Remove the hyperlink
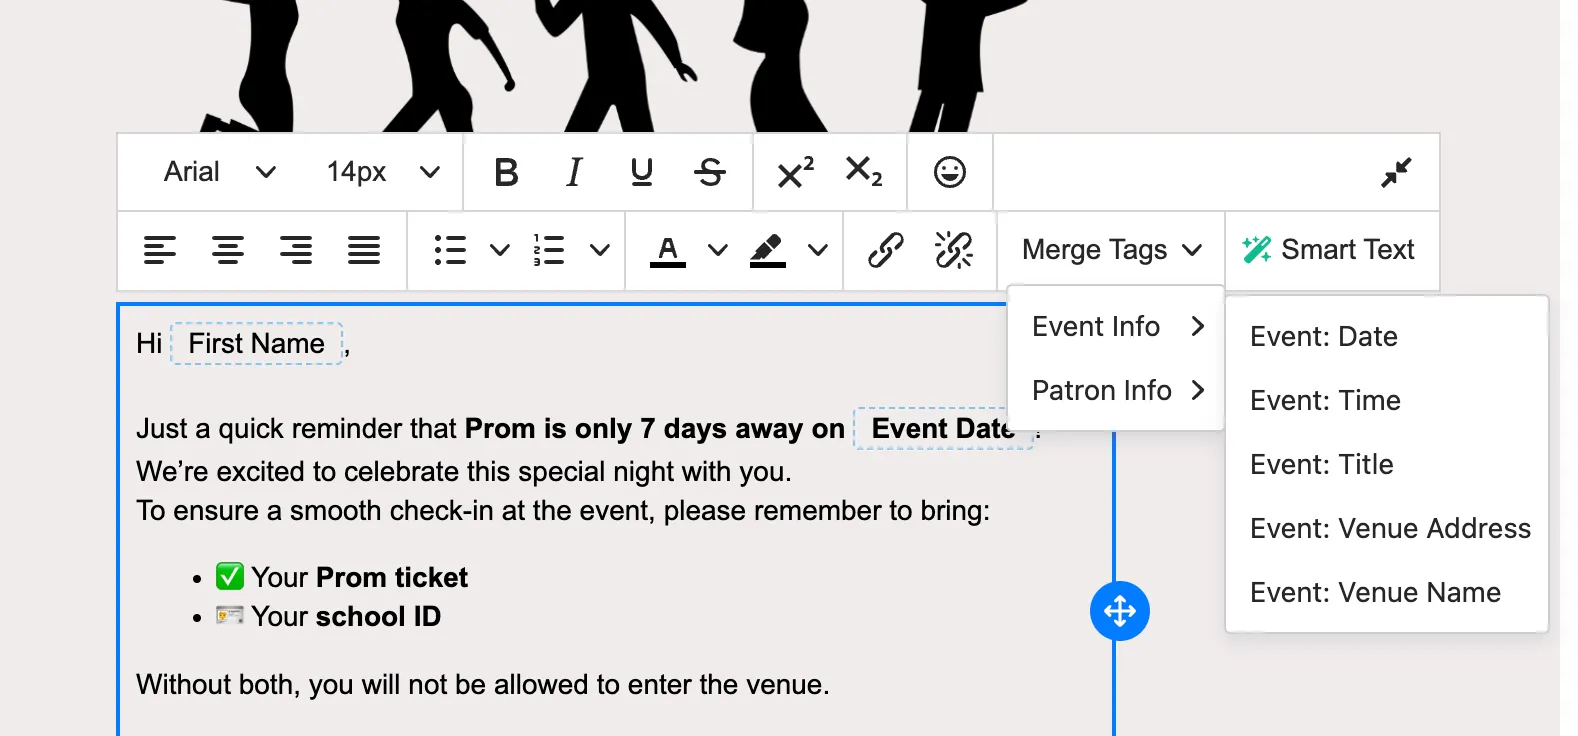This screenshot has height=736, width=1578. [954, 250]
